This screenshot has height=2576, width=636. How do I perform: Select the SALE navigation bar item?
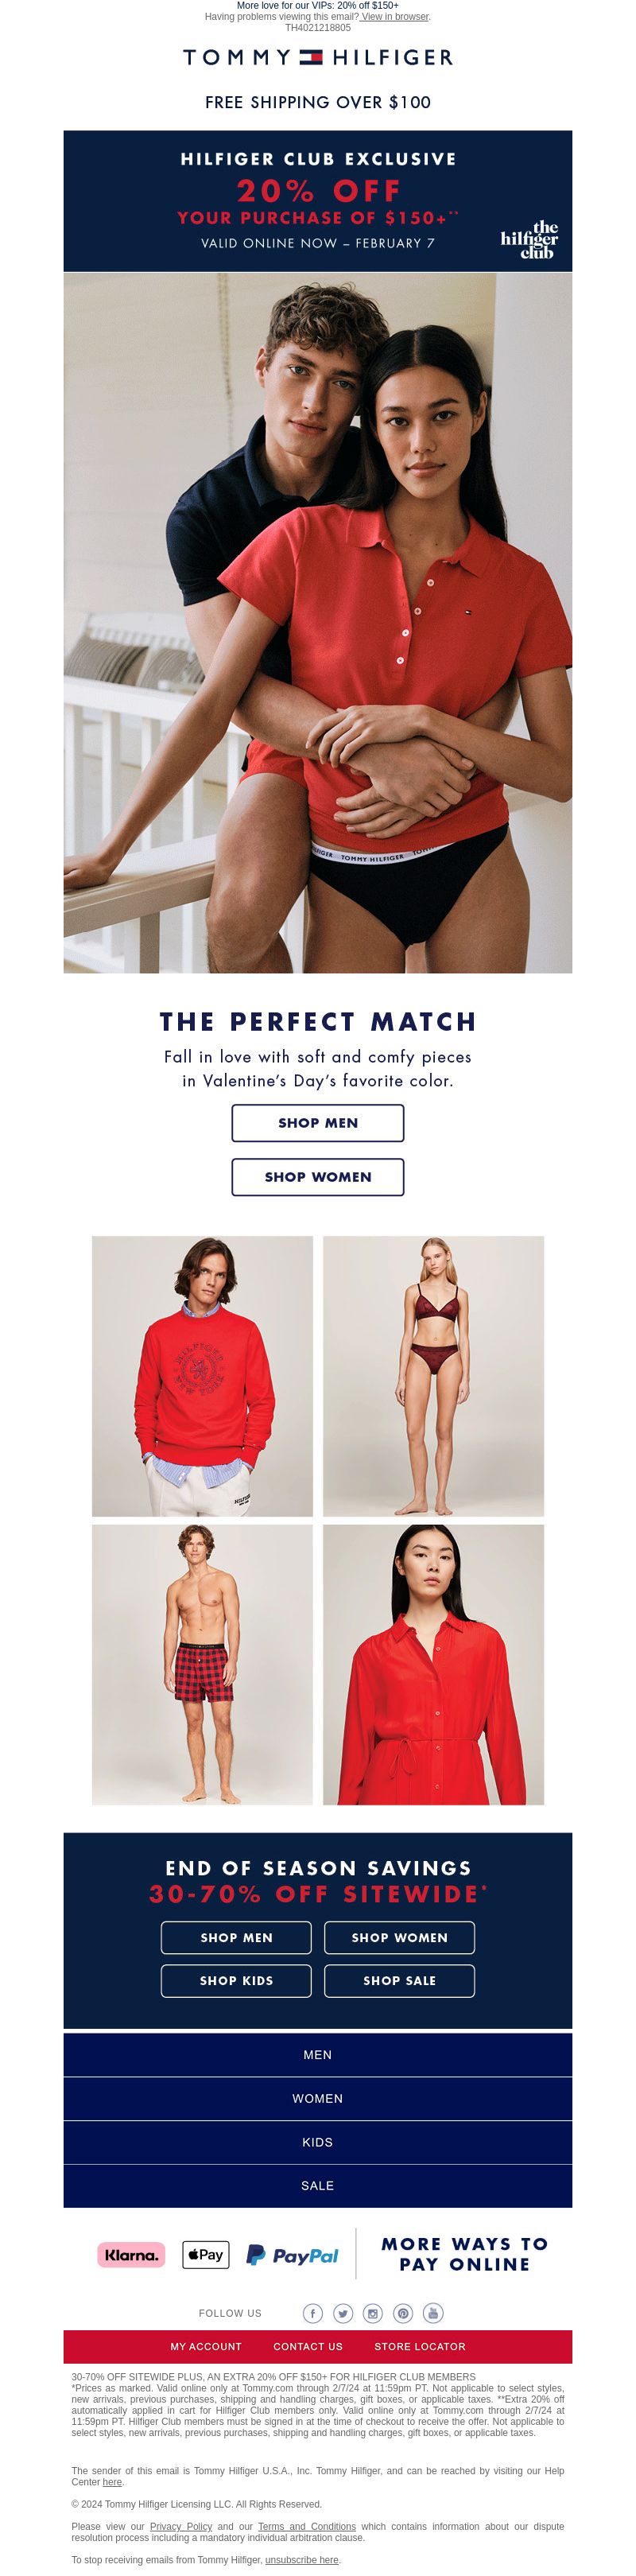tap(318, 2185)
